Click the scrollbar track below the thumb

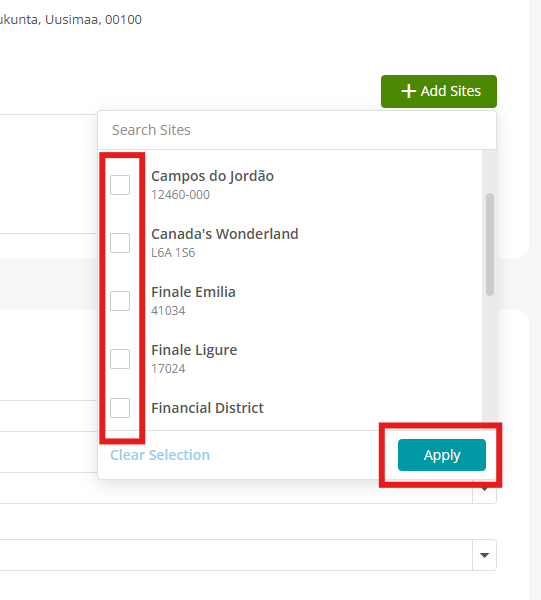490,362
